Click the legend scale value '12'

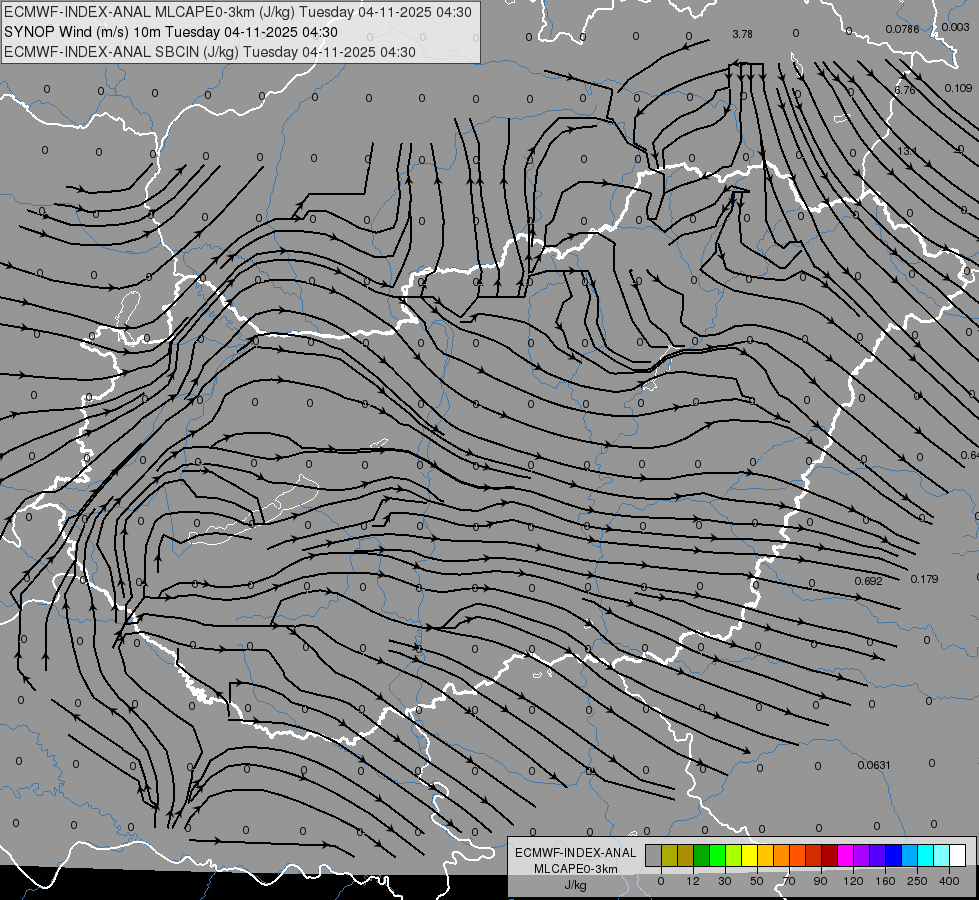pos(693,881)
